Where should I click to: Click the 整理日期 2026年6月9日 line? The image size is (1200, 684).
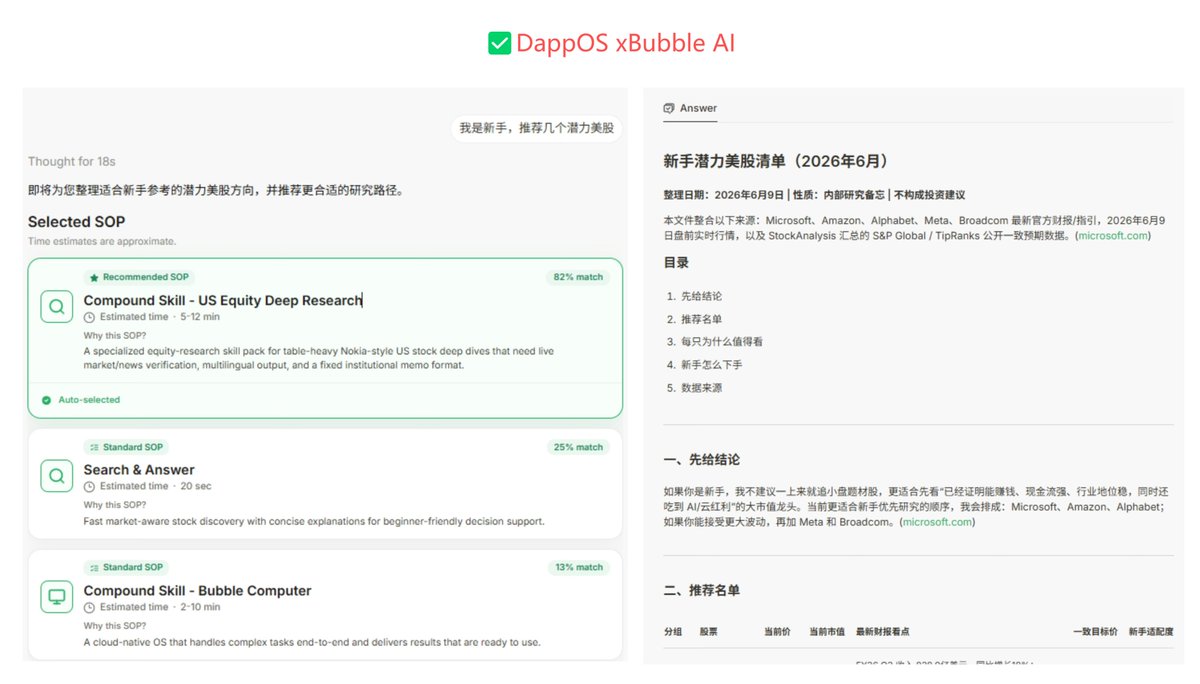point(814,195)
